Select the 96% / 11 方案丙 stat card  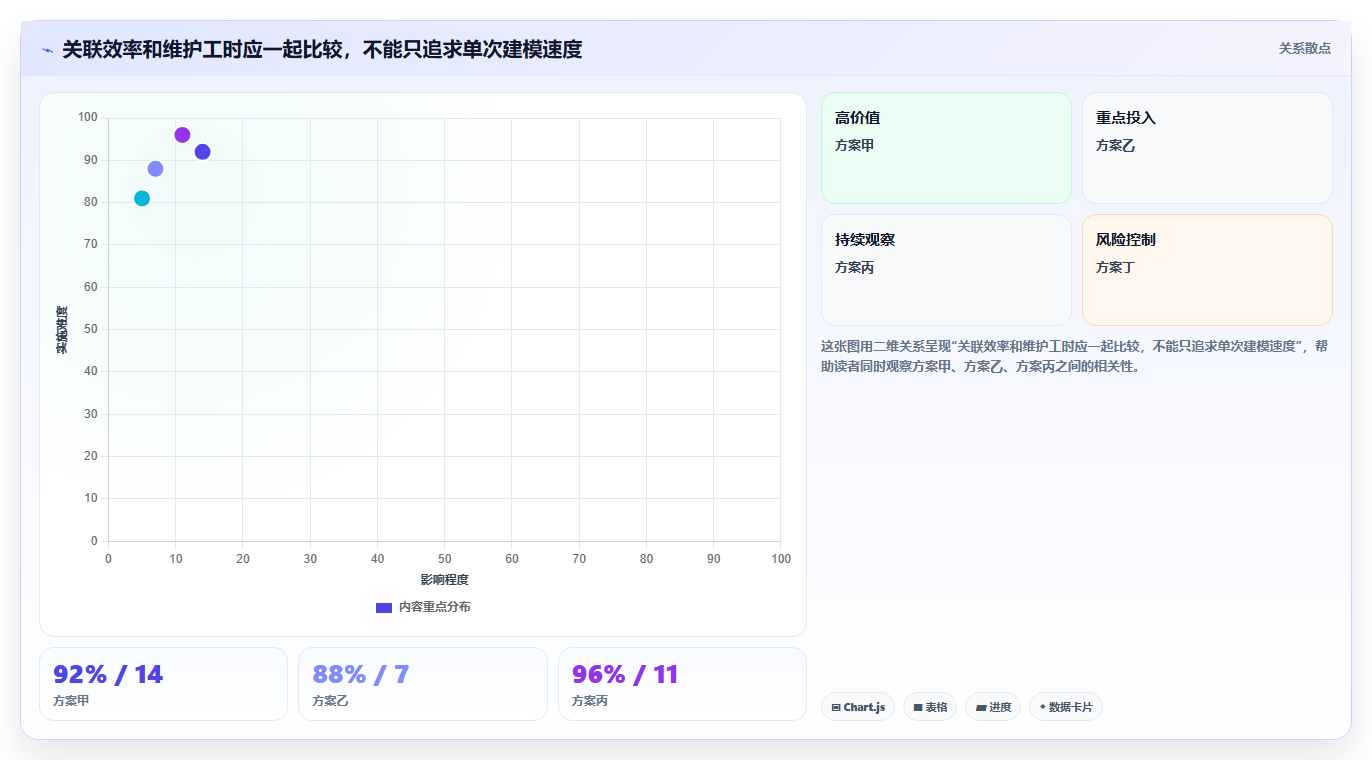point(682,684)
